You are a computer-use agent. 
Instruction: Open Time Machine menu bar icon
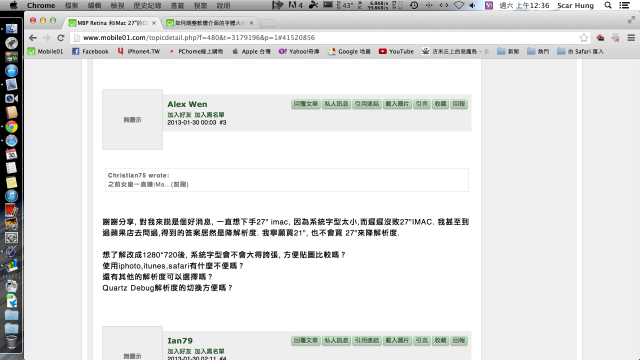414,5
